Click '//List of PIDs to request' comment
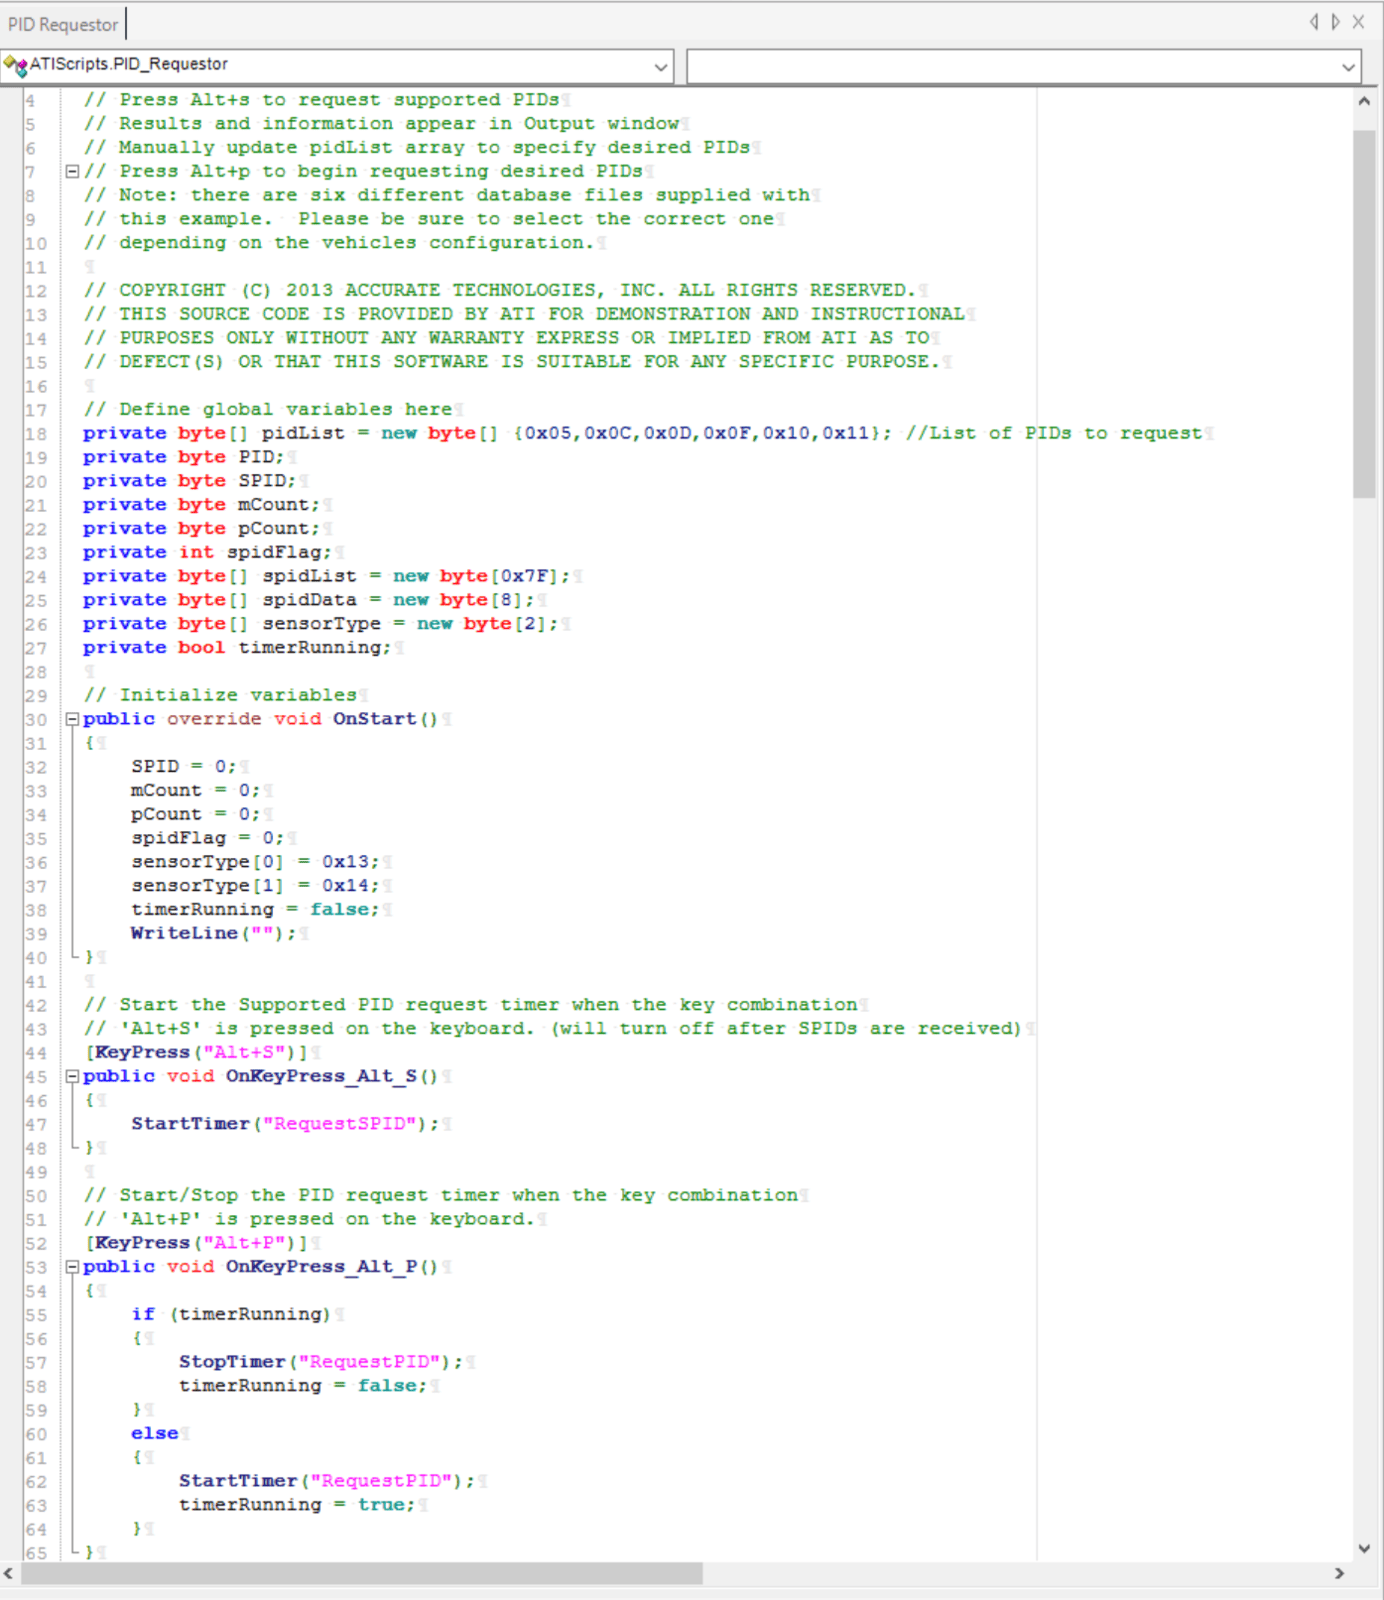Screen dimensions: 1384x1600 [1054, 433]
